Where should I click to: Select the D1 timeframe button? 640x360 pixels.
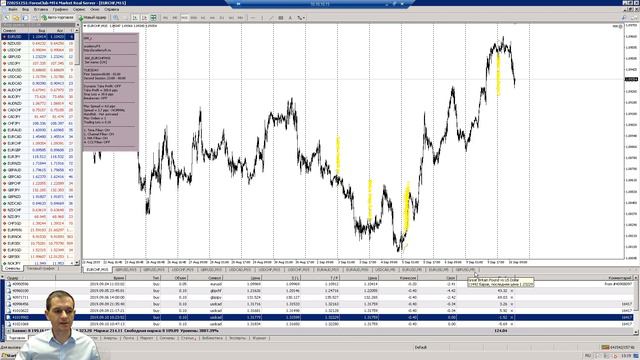pyautogui.click(x=222, y=18)
